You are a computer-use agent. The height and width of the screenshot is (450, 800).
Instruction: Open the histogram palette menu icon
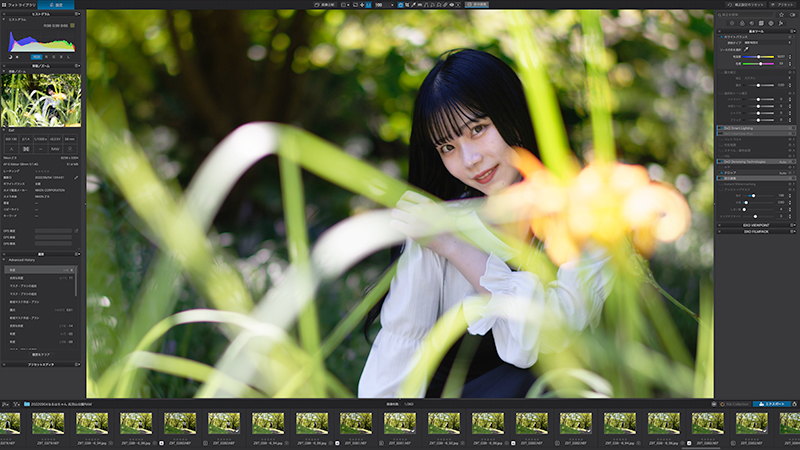pyautogui.click(x=78, y=14)
